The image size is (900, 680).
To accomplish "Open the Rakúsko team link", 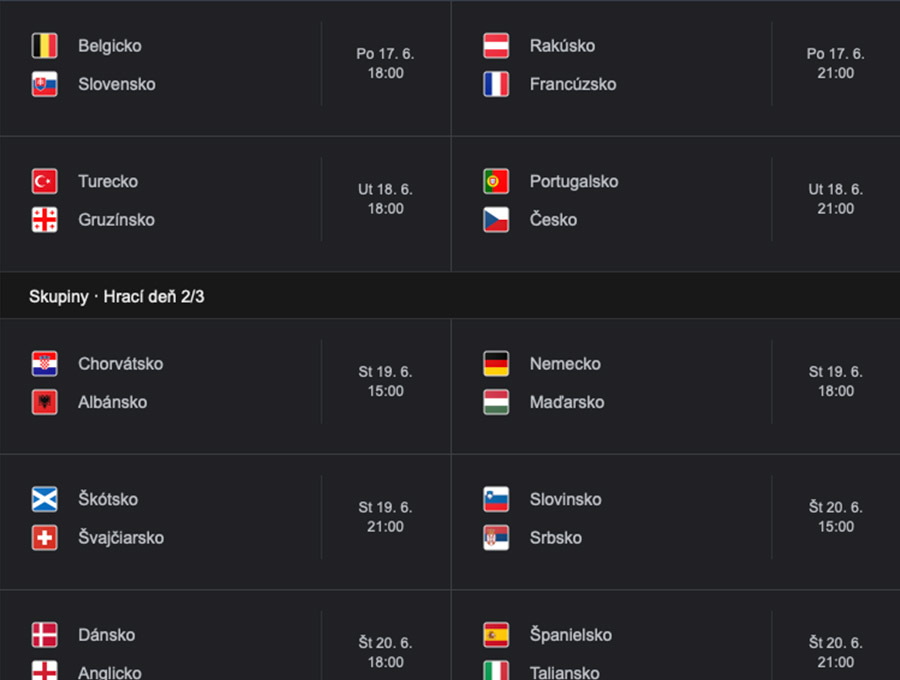I will point(562,46).
